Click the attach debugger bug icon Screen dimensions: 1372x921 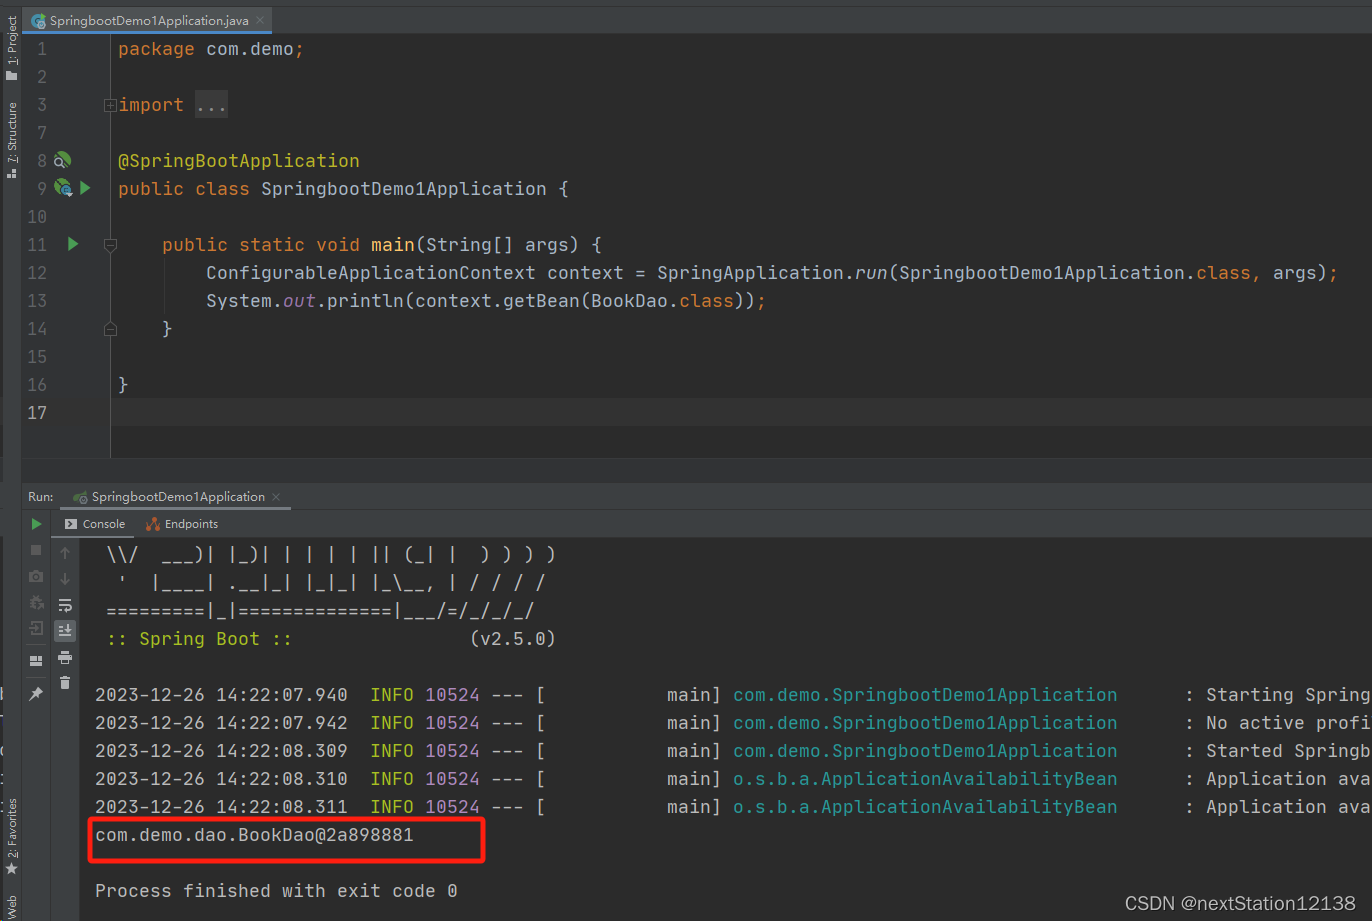[37, 602]
